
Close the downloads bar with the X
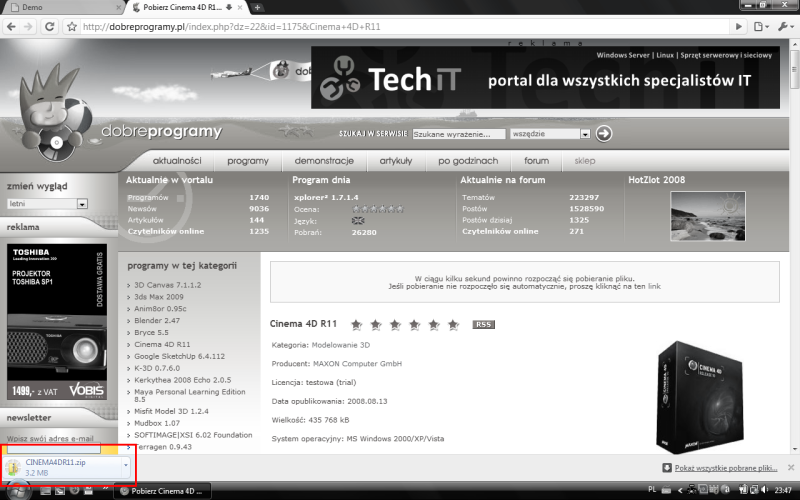[790, 467]
